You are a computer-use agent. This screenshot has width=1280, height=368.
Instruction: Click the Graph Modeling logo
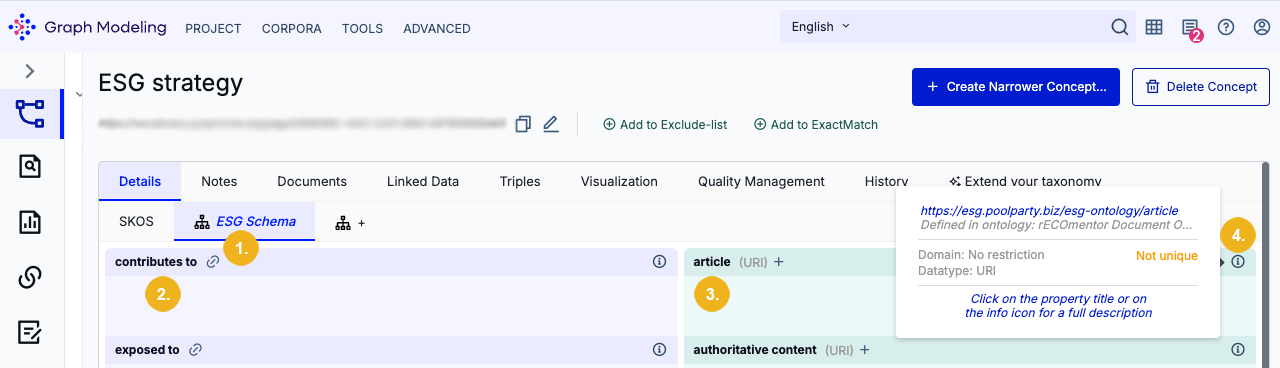pos(87,27)
